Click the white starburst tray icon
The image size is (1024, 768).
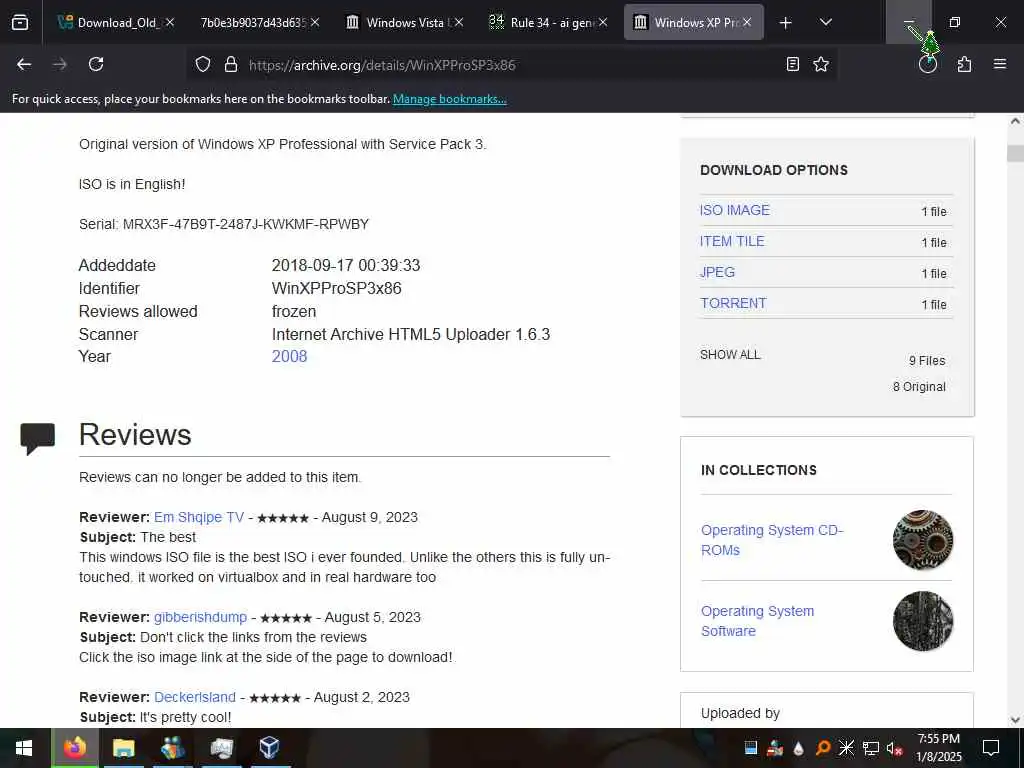pyautogui.click(x=846, y=748)
